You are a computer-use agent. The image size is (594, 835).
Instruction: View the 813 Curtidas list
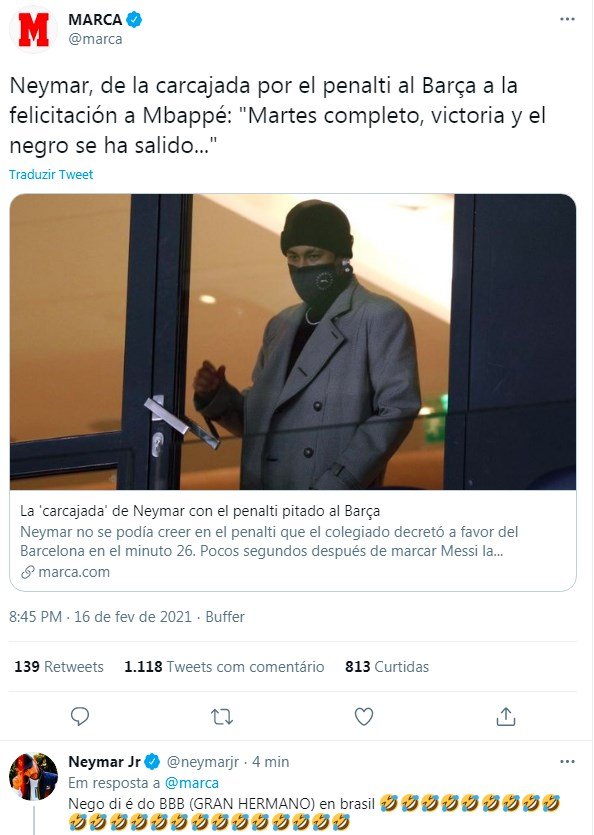coord(387,667)
